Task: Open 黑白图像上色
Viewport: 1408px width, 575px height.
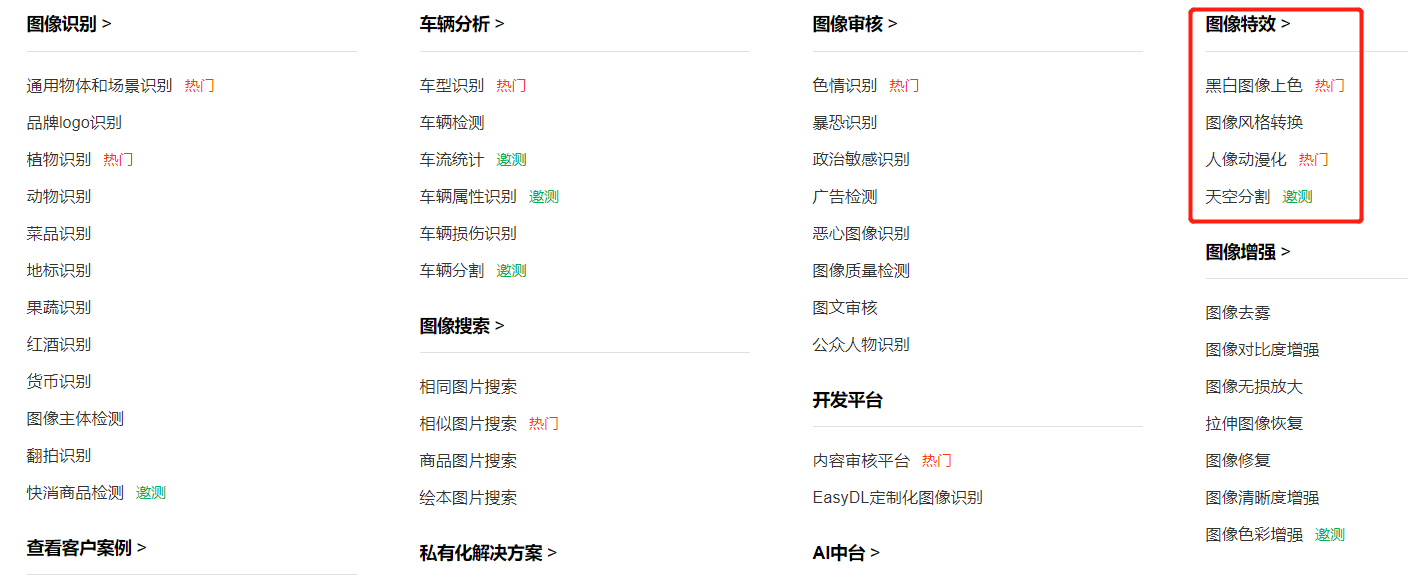Action: tap(1254, 86)
